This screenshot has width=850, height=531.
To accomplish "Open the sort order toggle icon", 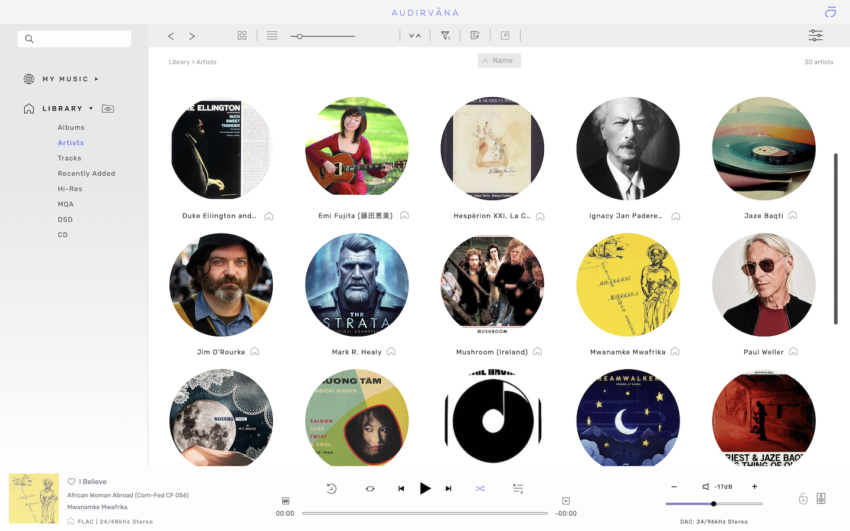I will [x=415, y=36].
